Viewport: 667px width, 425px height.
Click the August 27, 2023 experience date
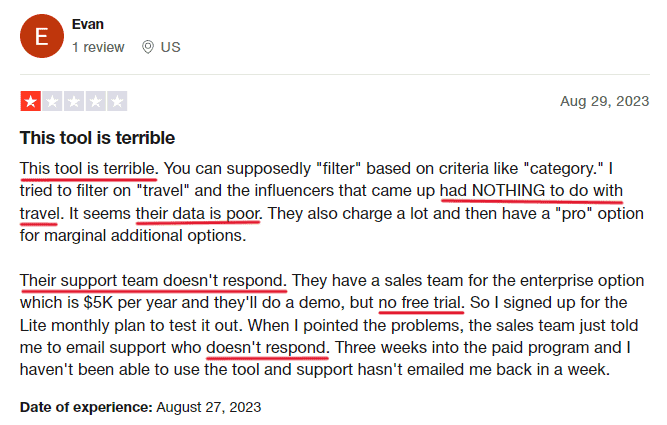[209, 407]
